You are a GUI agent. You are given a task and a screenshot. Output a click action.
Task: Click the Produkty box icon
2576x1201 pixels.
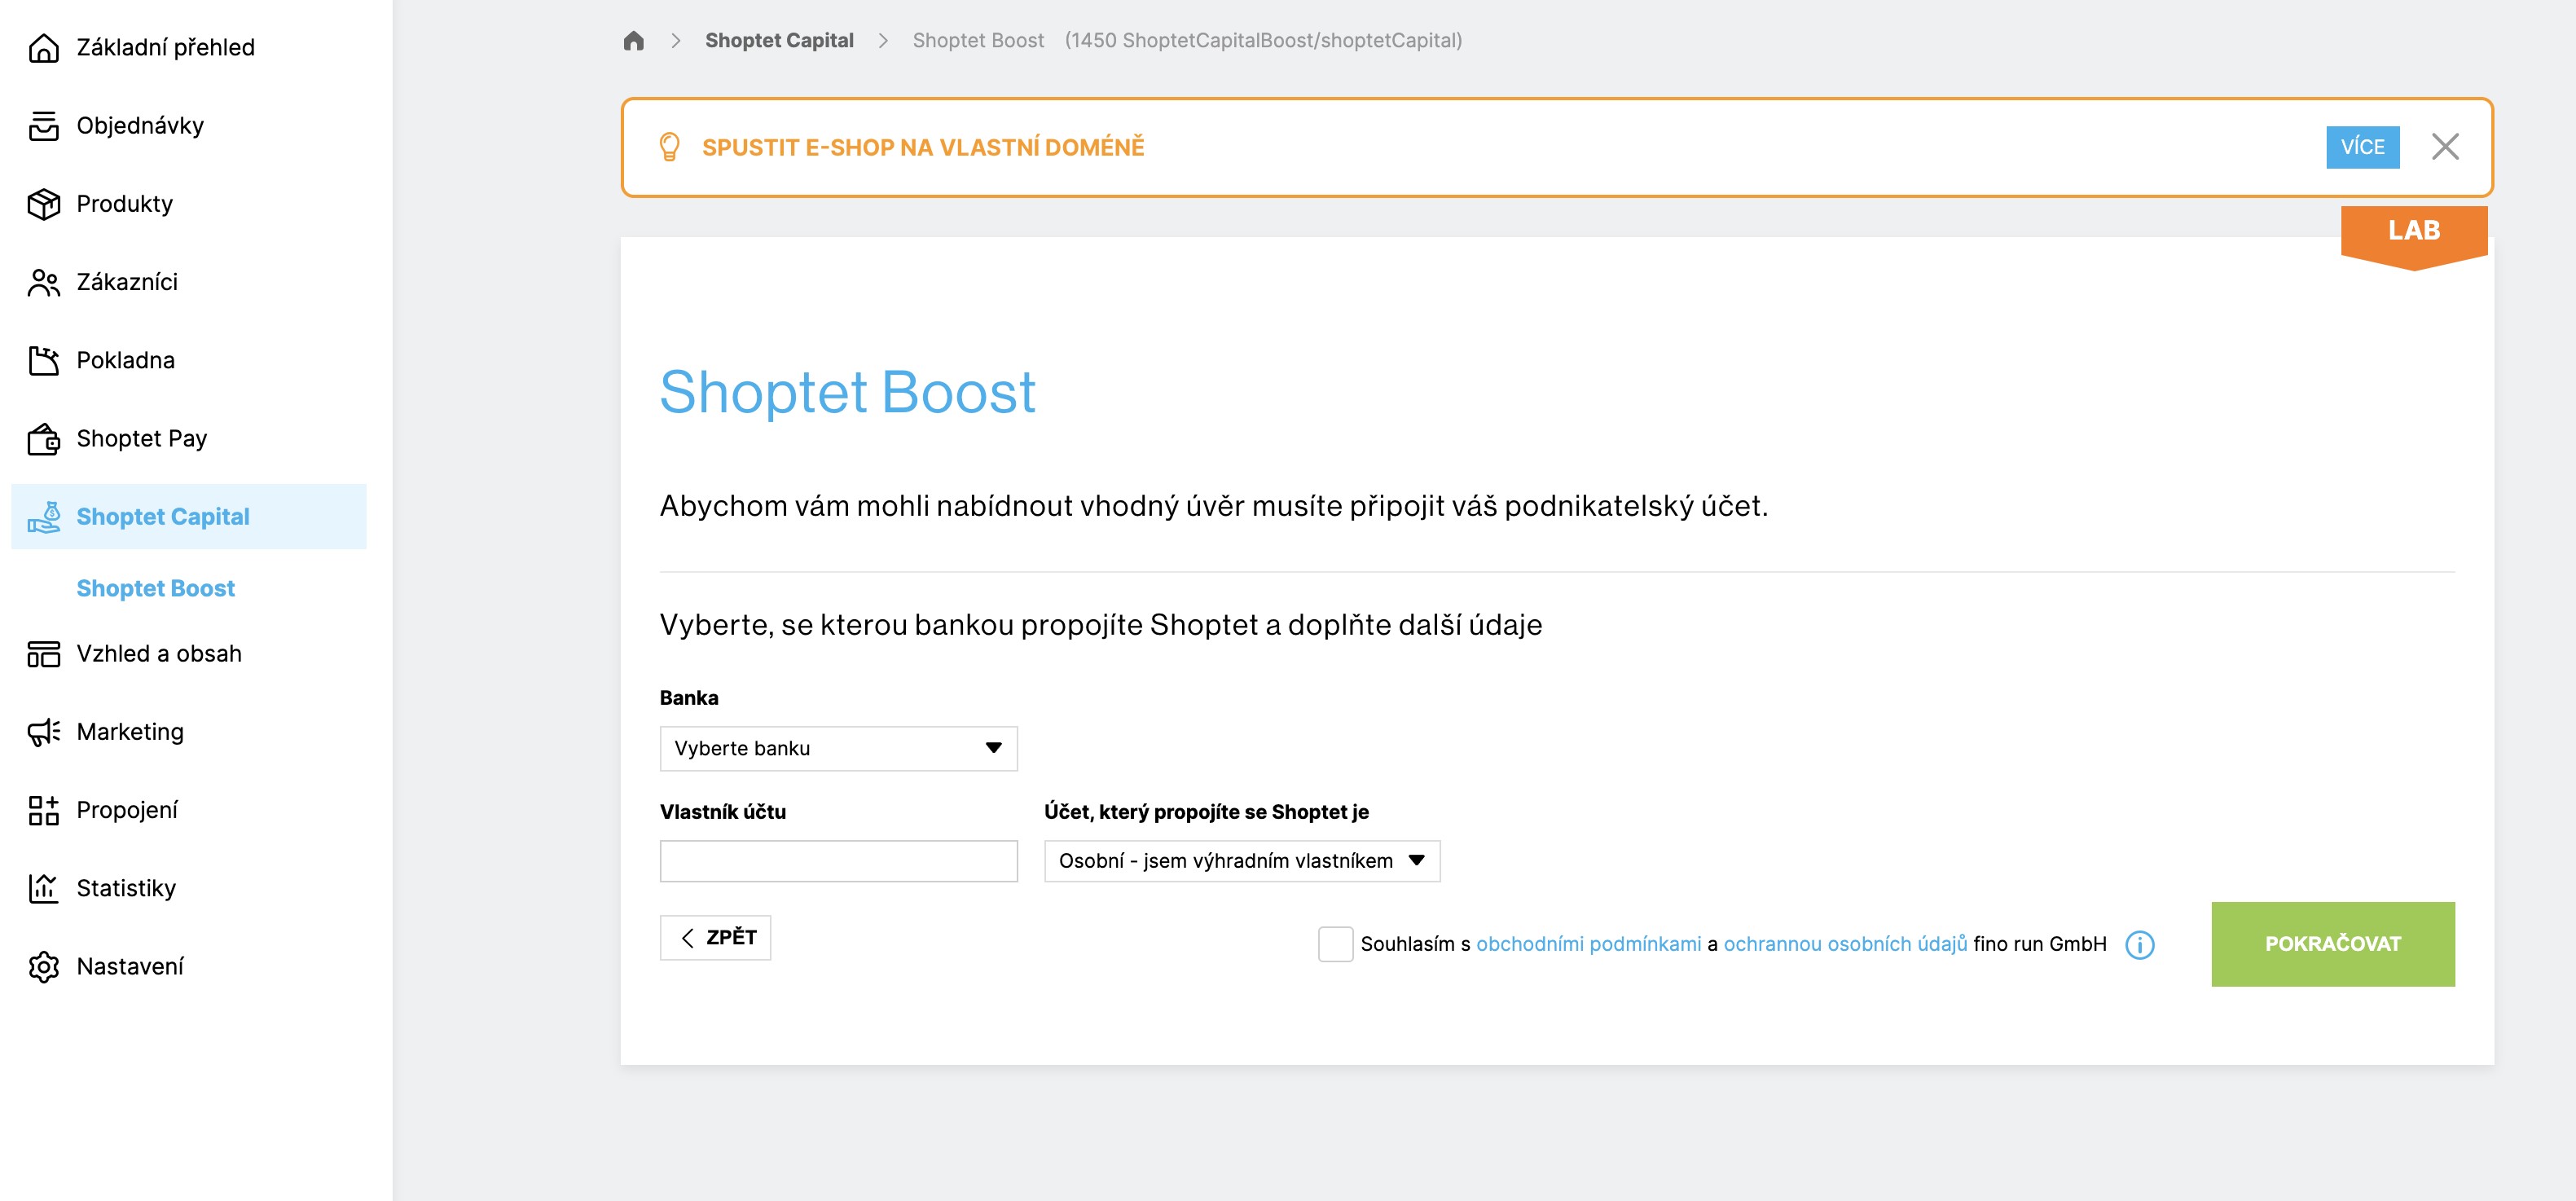pos(43,203)
